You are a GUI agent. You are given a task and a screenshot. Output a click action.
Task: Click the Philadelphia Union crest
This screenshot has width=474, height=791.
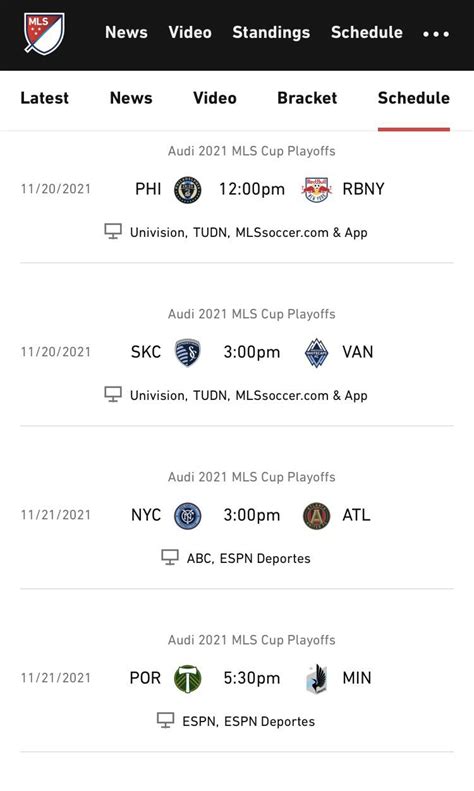click(x=188, y=190)
